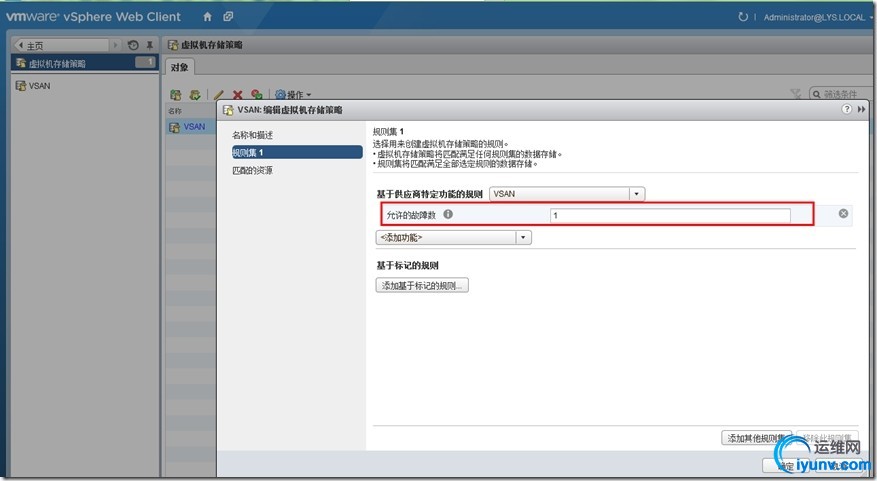
Task: Click the filter funnel icon
Action: pos(796,94)
